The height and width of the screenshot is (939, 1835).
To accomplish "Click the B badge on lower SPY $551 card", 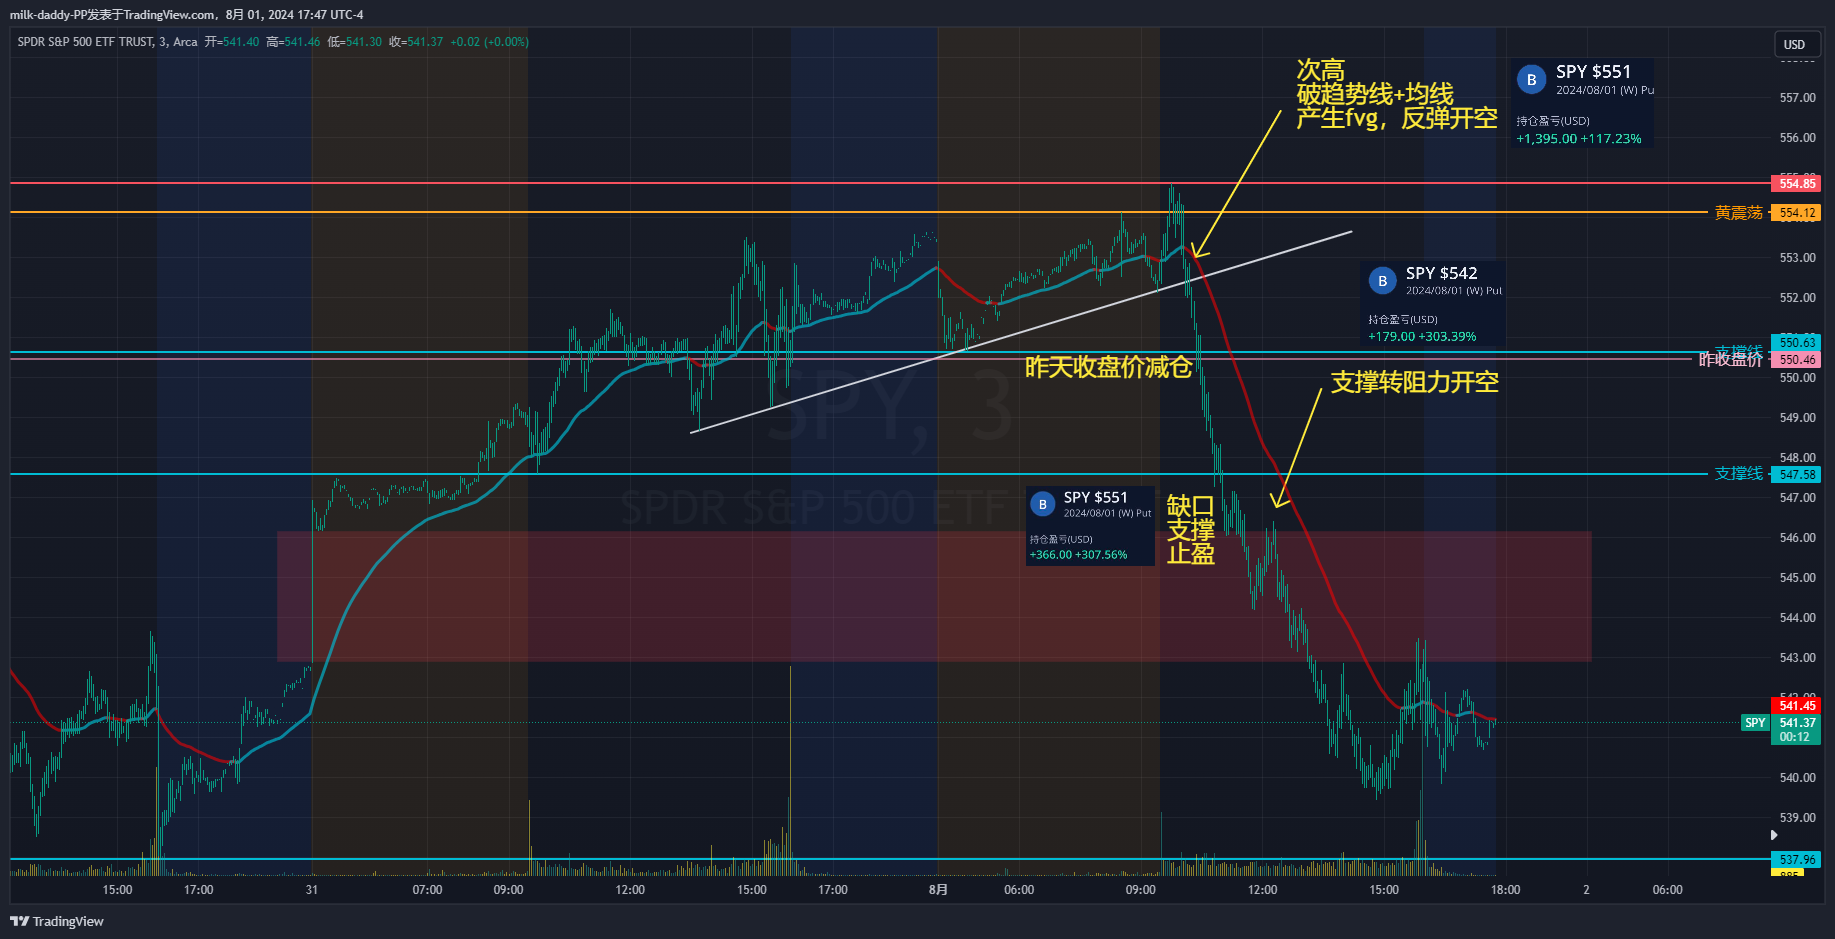I will [1042, 504].
